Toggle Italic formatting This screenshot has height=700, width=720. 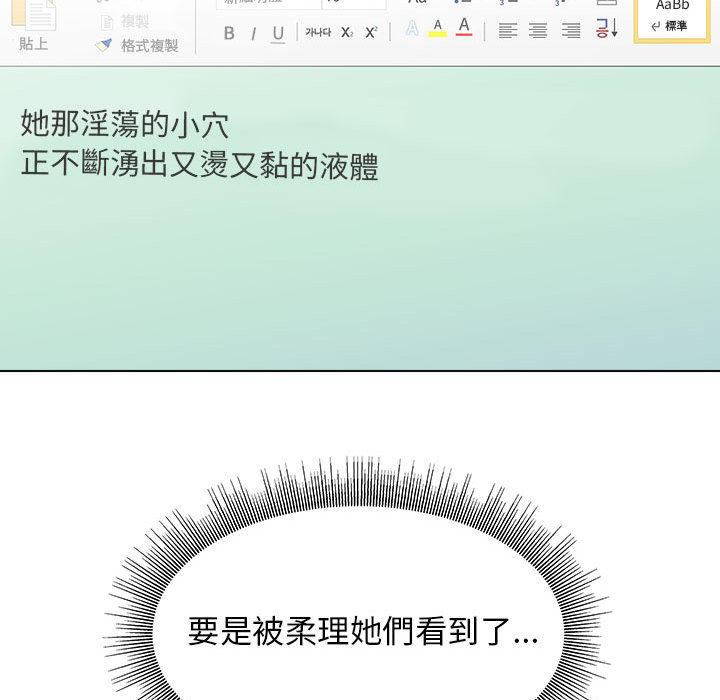pyautogui.click(x=253, y=33)
